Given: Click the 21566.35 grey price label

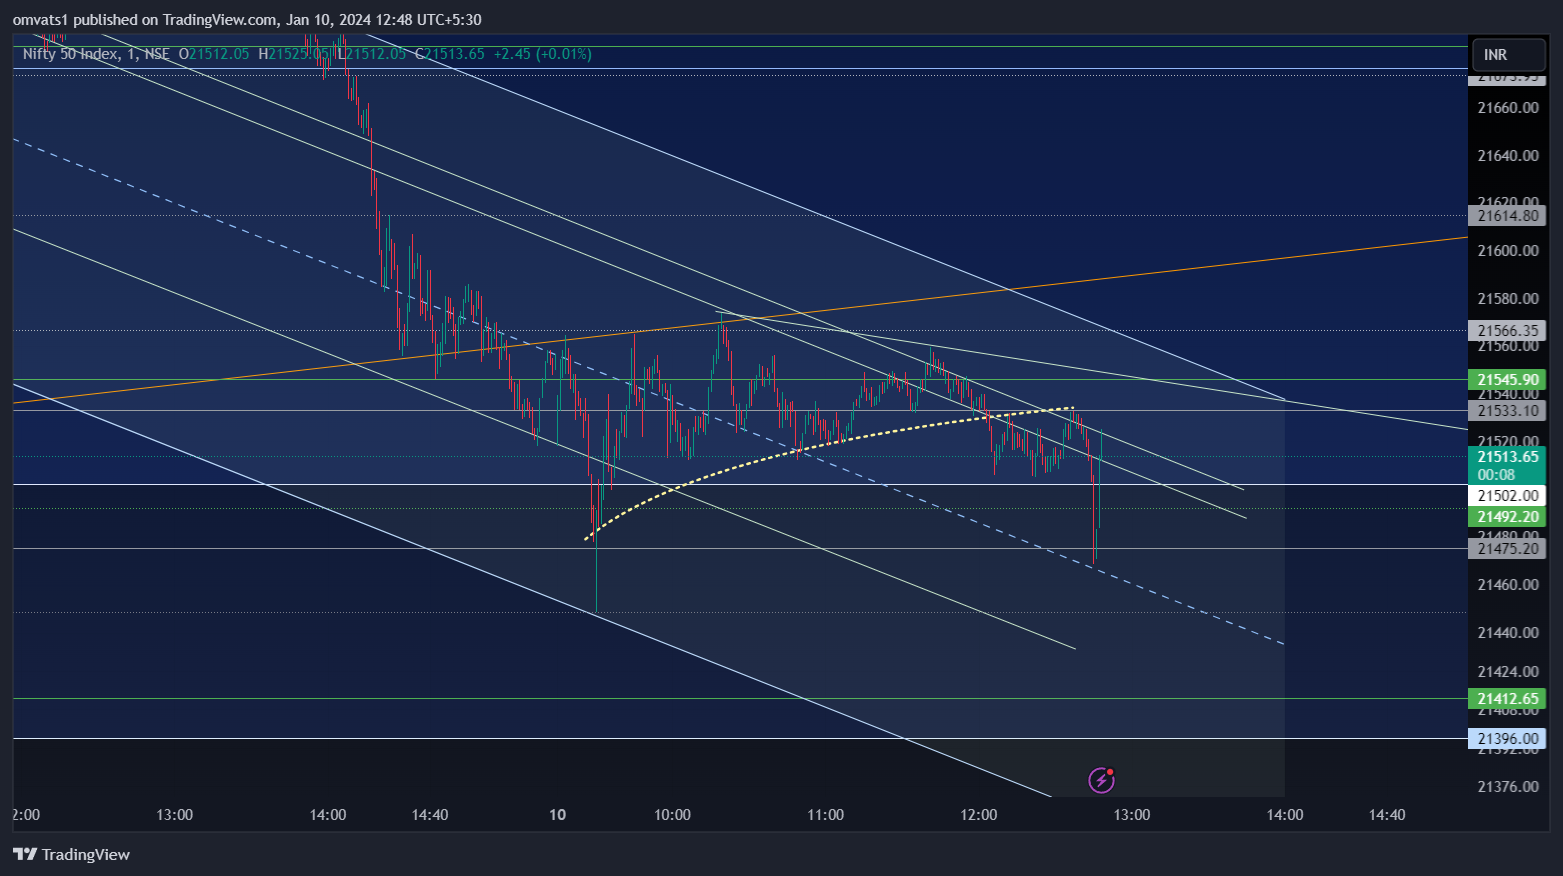Looking at the screenshot, I should tap(1507, 331).
